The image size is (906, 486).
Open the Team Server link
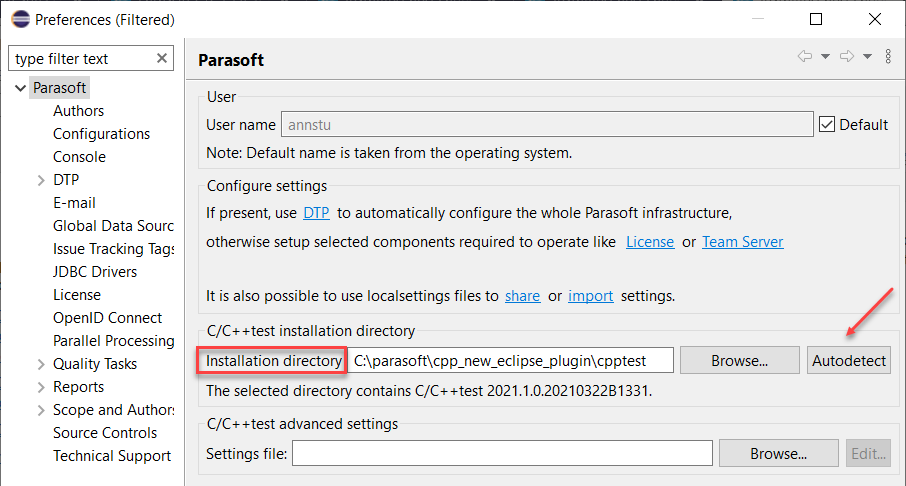[742, 242]
